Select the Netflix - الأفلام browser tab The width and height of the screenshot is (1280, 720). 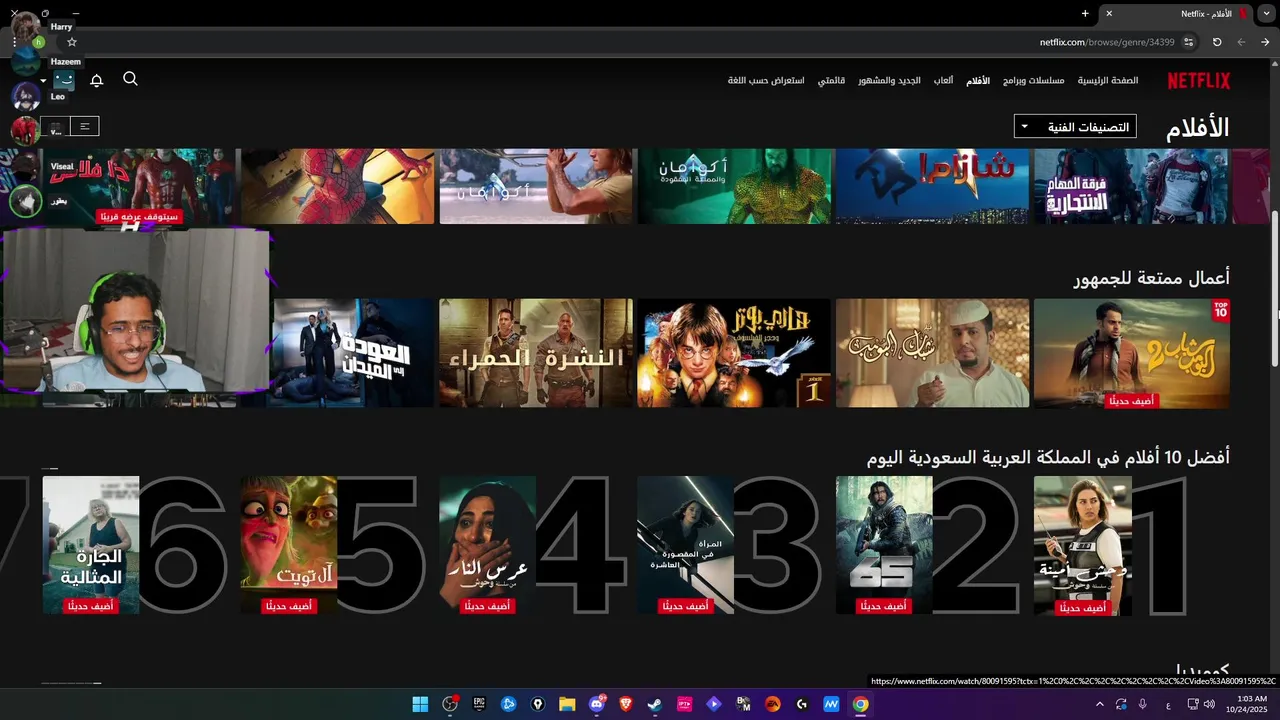coord(1175,13)
